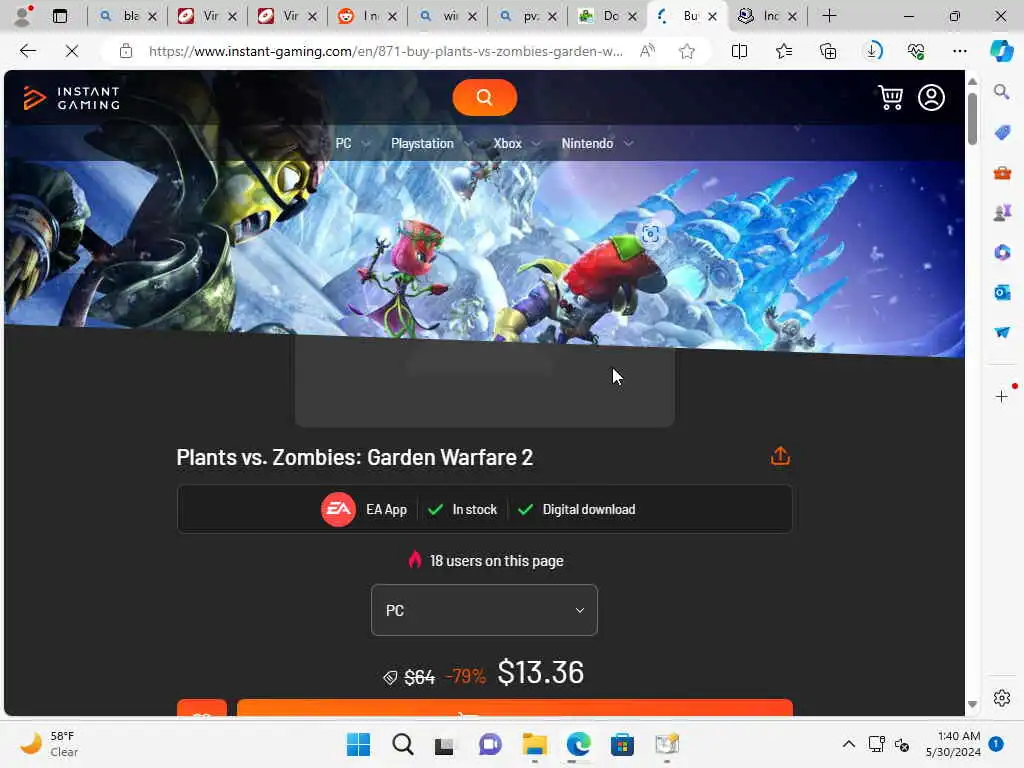Open a new browser tab
The width and height of the screenshot is (1024, 768).
829,16
